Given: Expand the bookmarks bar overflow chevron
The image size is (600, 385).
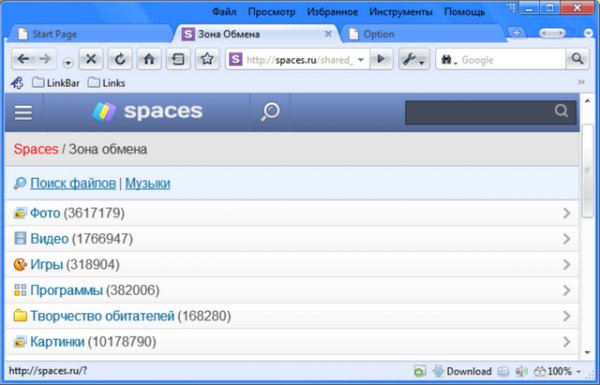Looking at the screenshot, I should point(581,82).
